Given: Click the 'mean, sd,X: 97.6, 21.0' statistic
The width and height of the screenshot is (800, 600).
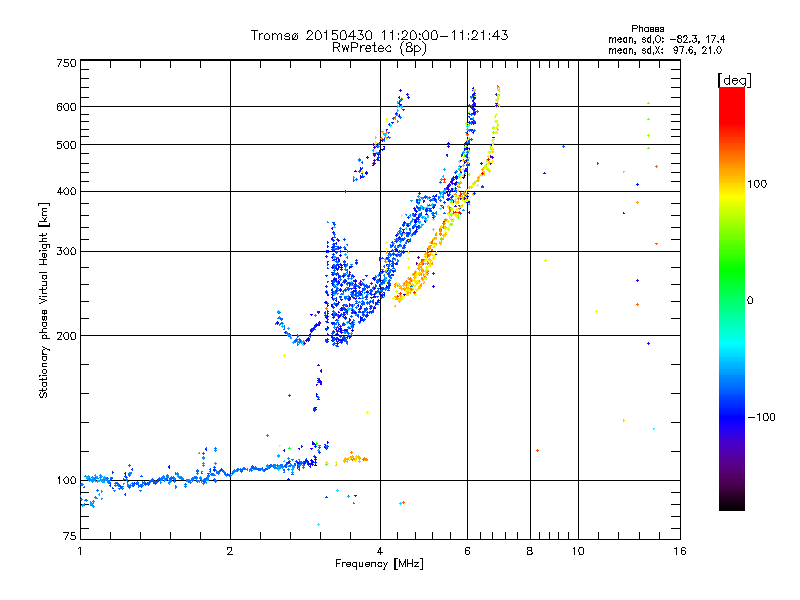Looking at the screenshot, I should click(x=665, y=50).
